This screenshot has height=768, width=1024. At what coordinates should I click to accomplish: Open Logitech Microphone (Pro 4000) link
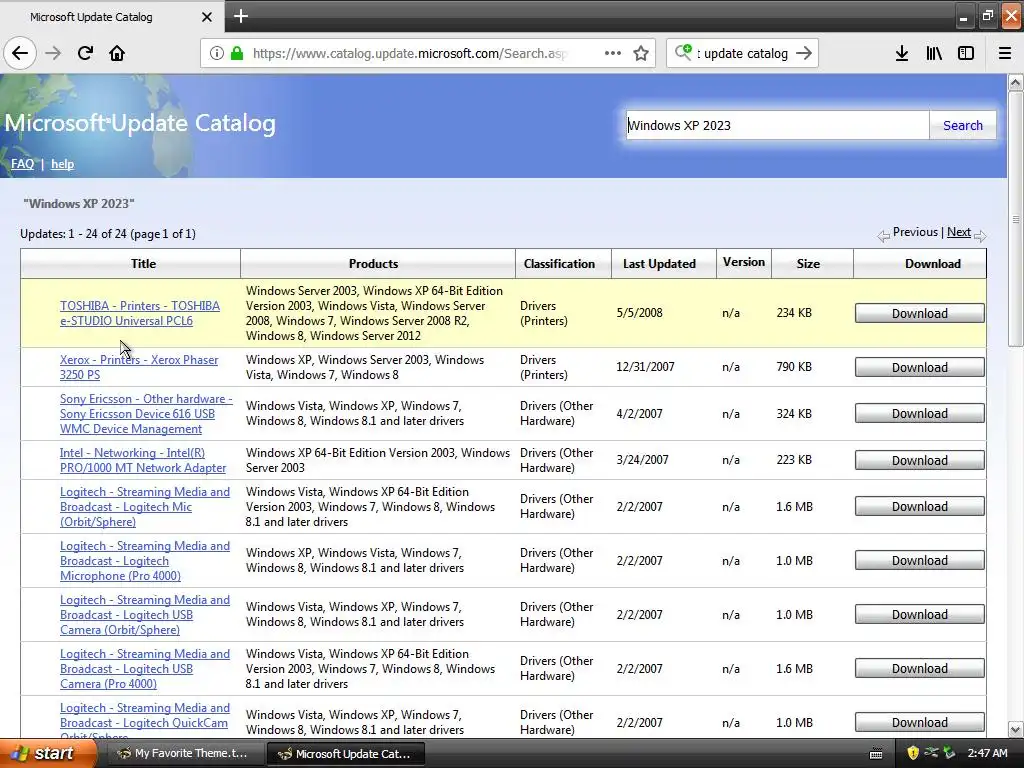(144, 561)
